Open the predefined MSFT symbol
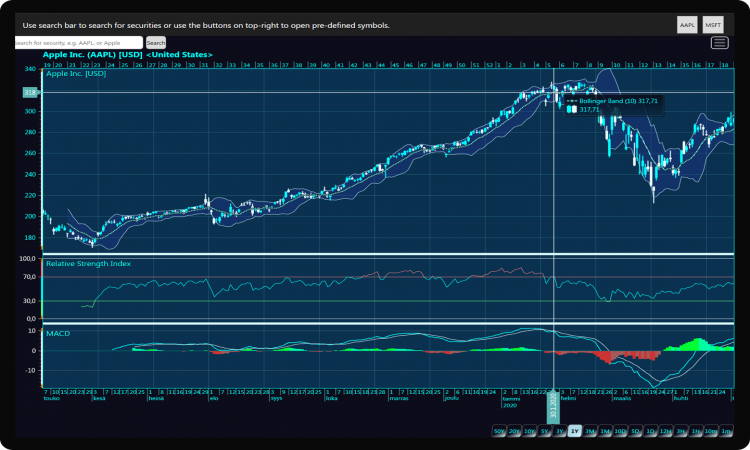This screenshot has height=450, width=750. 713,25
